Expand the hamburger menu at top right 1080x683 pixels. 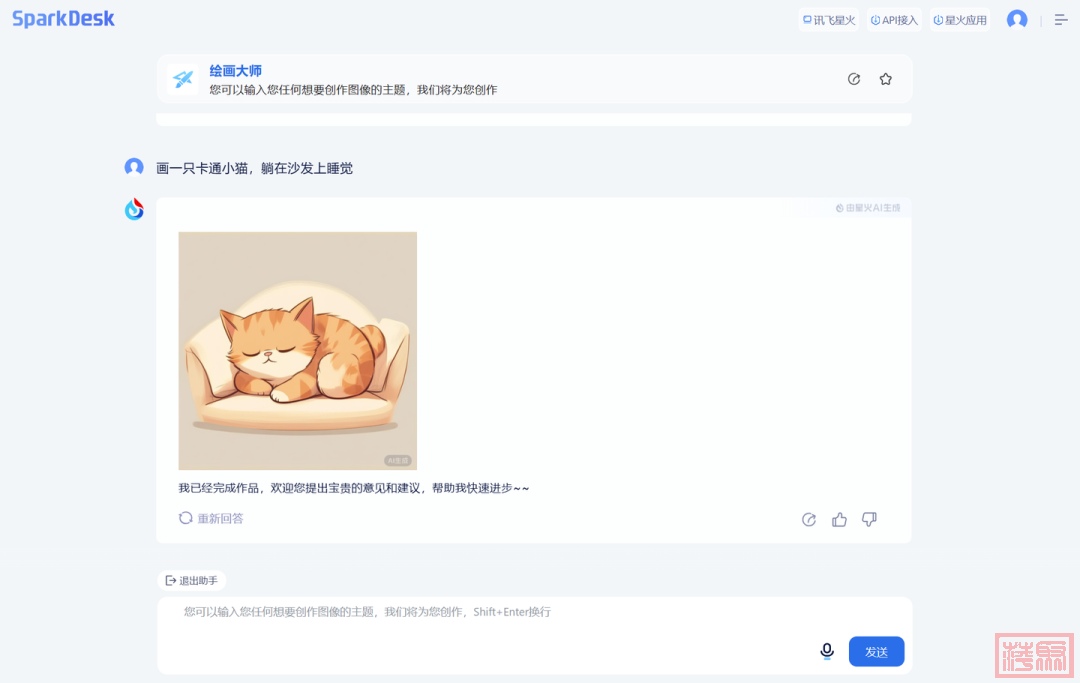(x=1061, y=20)
